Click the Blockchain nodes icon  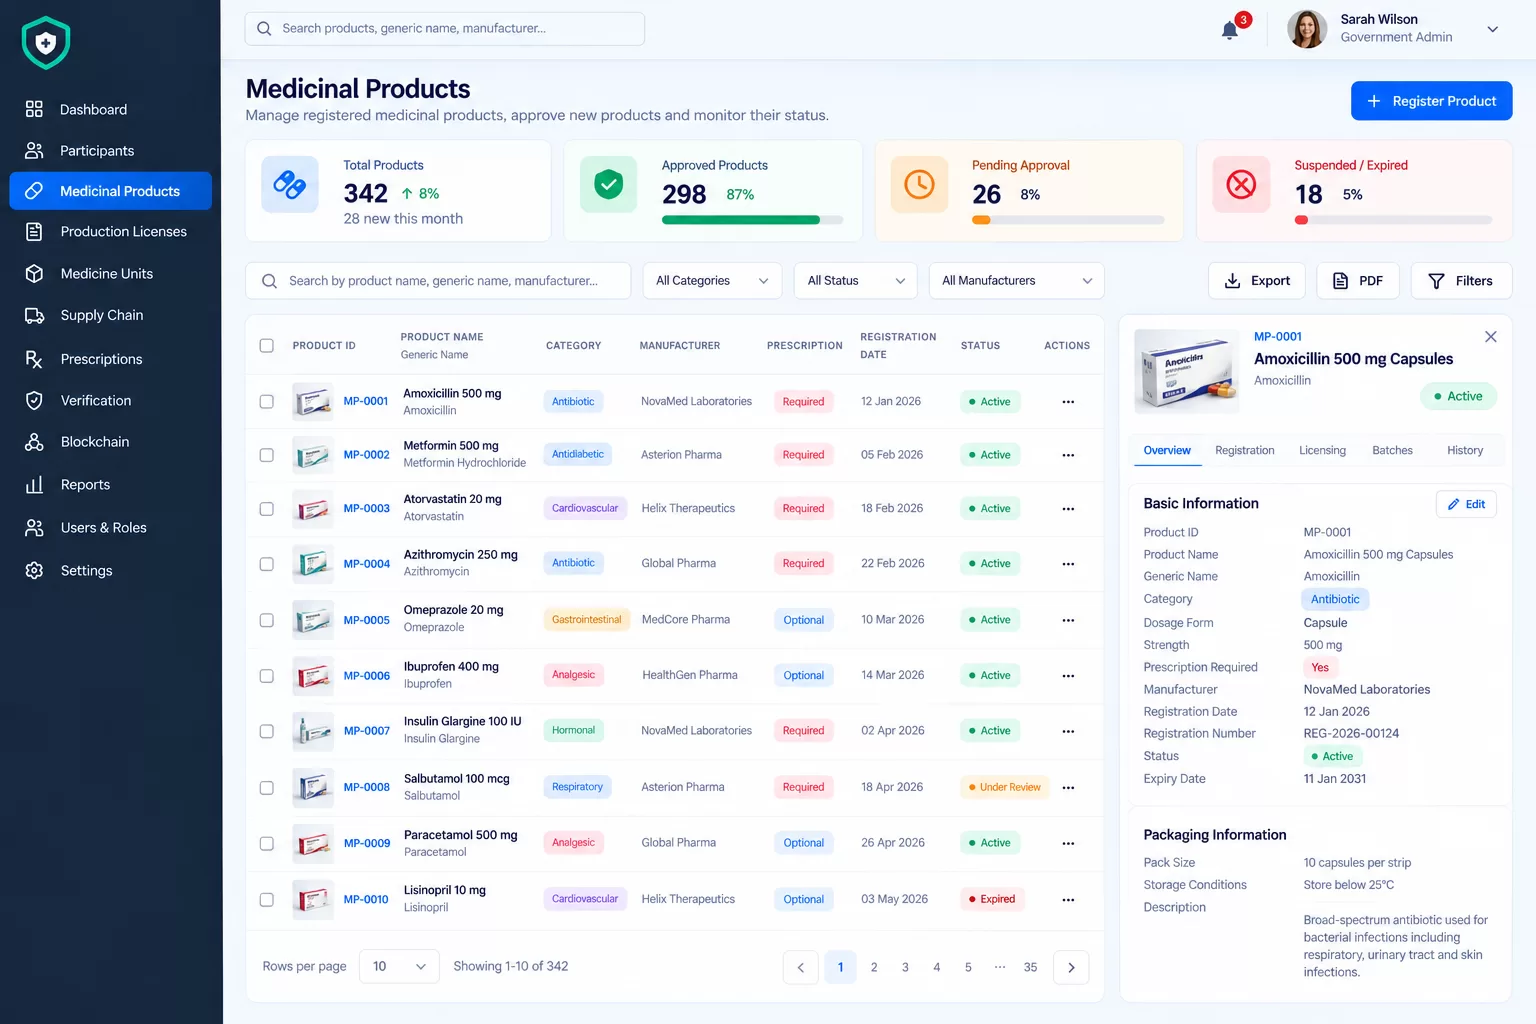(34, 441)
